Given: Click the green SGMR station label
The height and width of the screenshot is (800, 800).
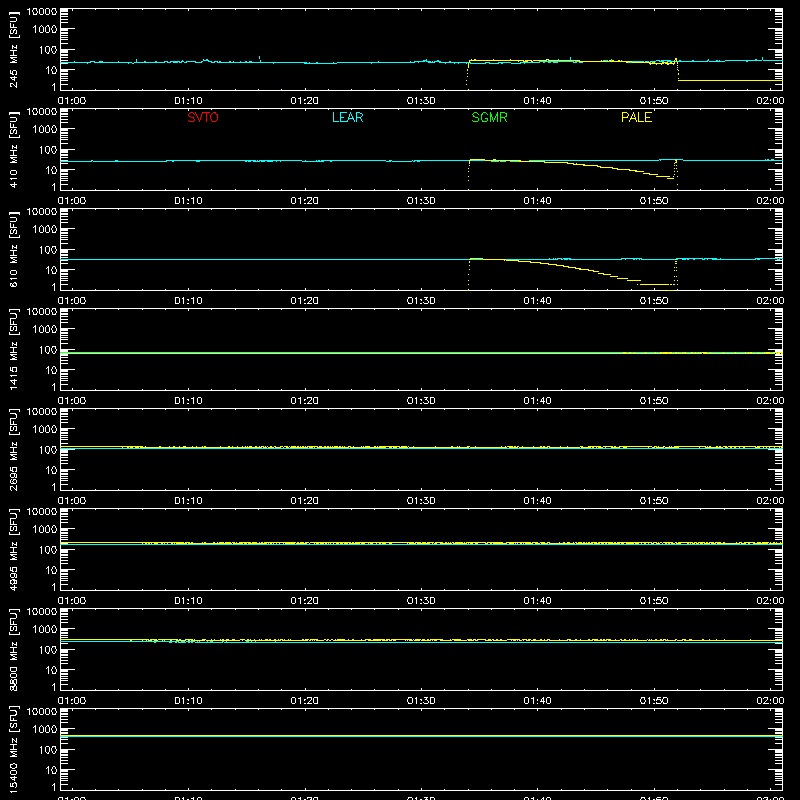Looking at the screenshot, I should tap(489, 117).
